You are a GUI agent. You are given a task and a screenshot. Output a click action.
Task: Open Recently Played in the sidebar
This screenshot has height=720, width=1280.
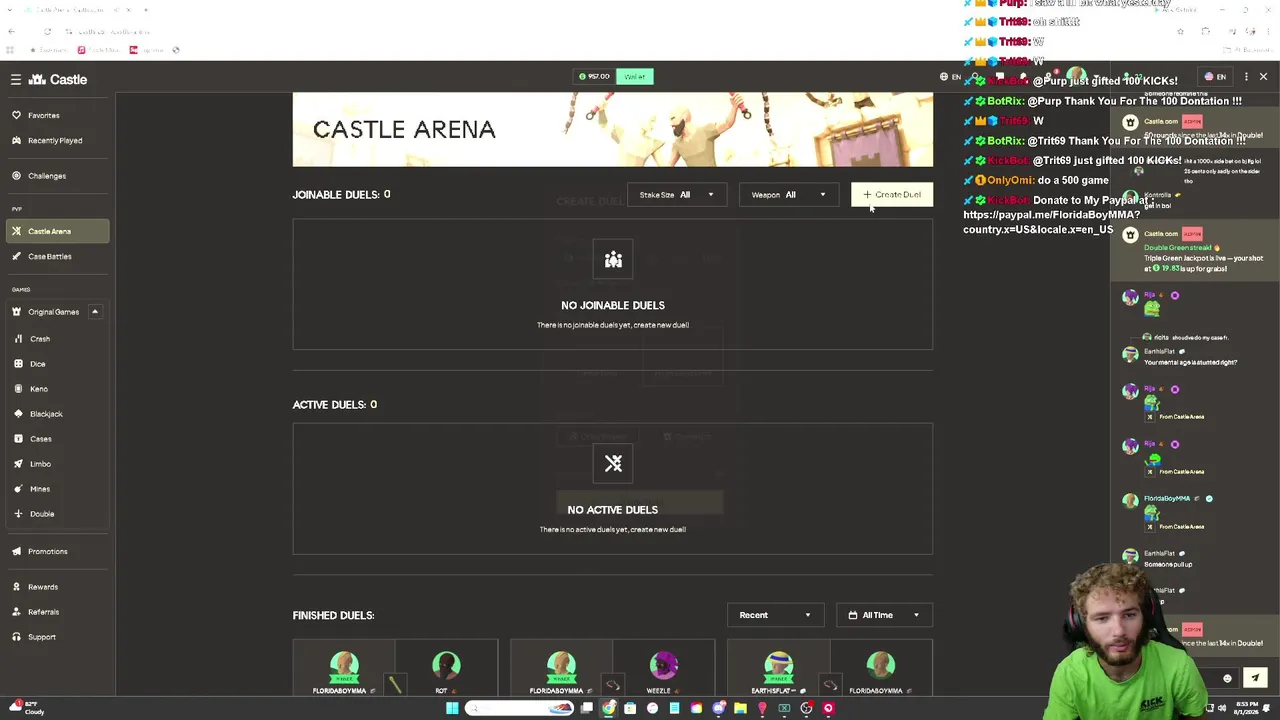[55, 140]
